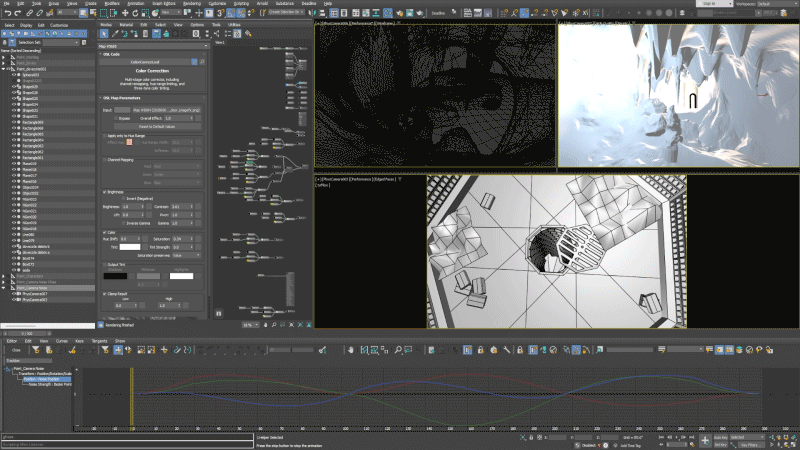Toggle the Clamp Result checkbox
The width and height of the screenshot is (800, 450).
tap(105, 294)
